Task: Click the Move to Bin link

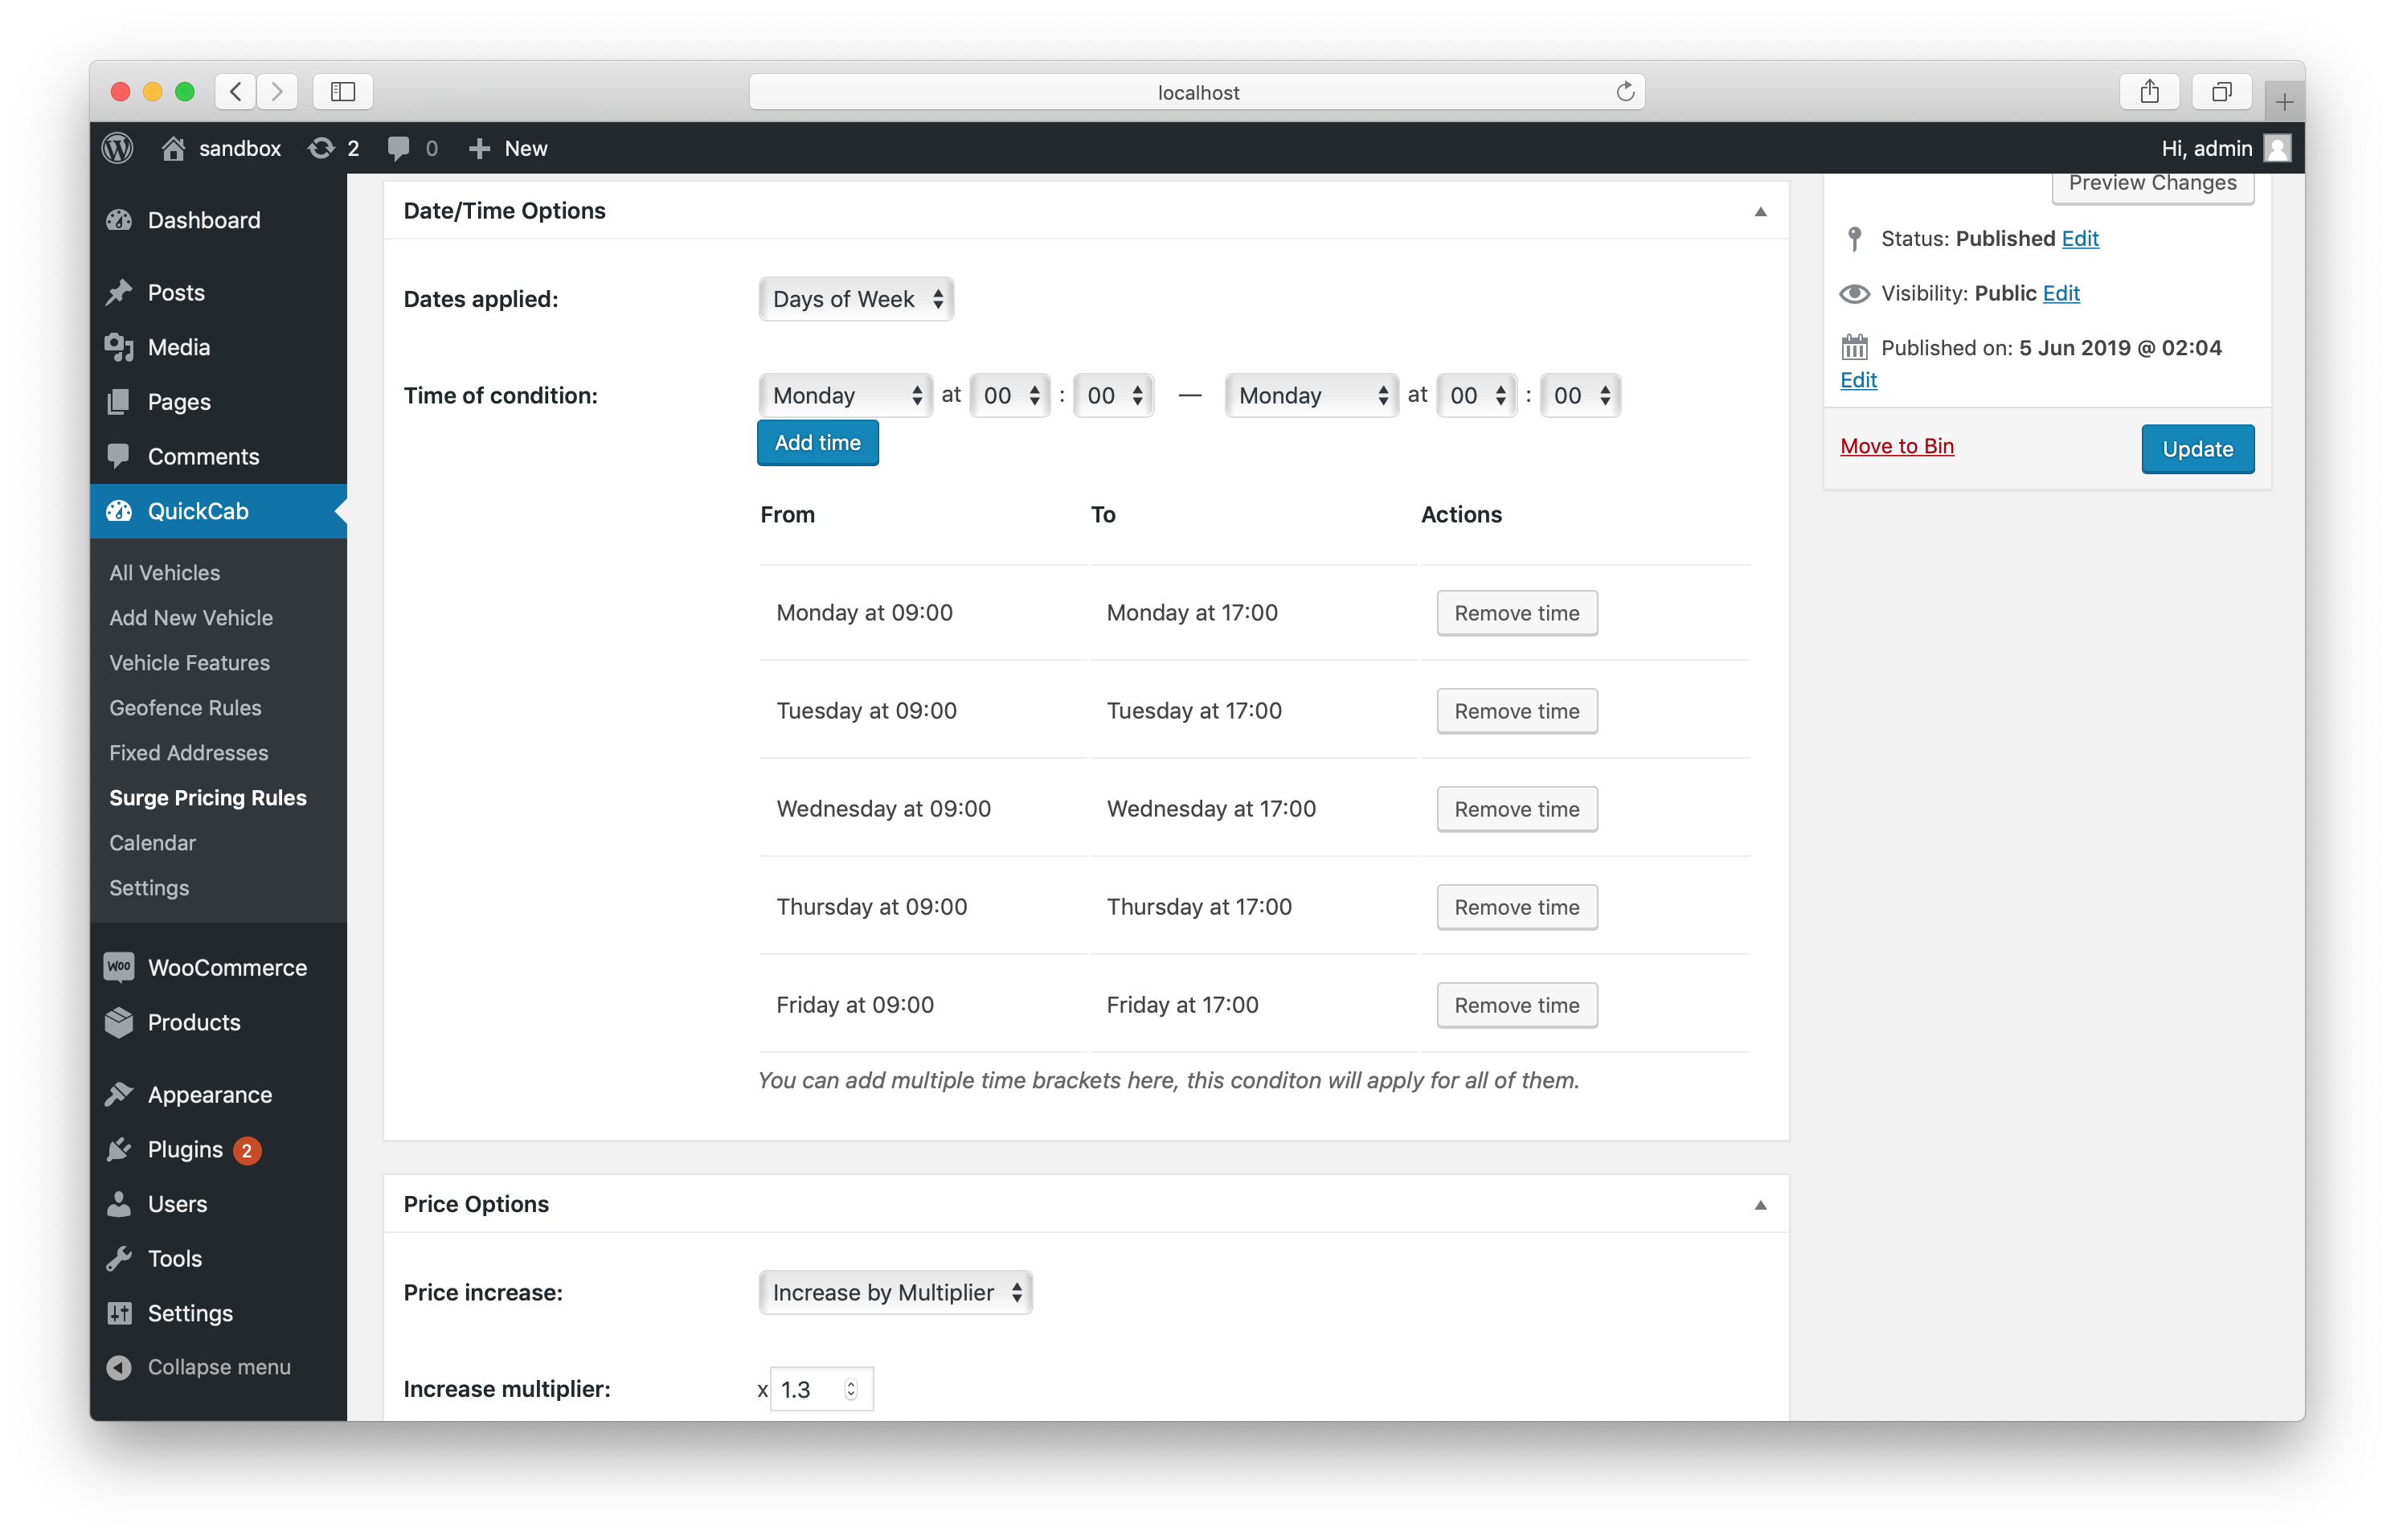Action: [1896, 446]
